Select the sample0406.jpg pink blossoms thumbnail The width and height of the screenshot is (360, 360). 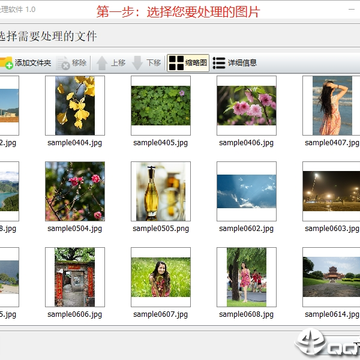coord(246,105)
